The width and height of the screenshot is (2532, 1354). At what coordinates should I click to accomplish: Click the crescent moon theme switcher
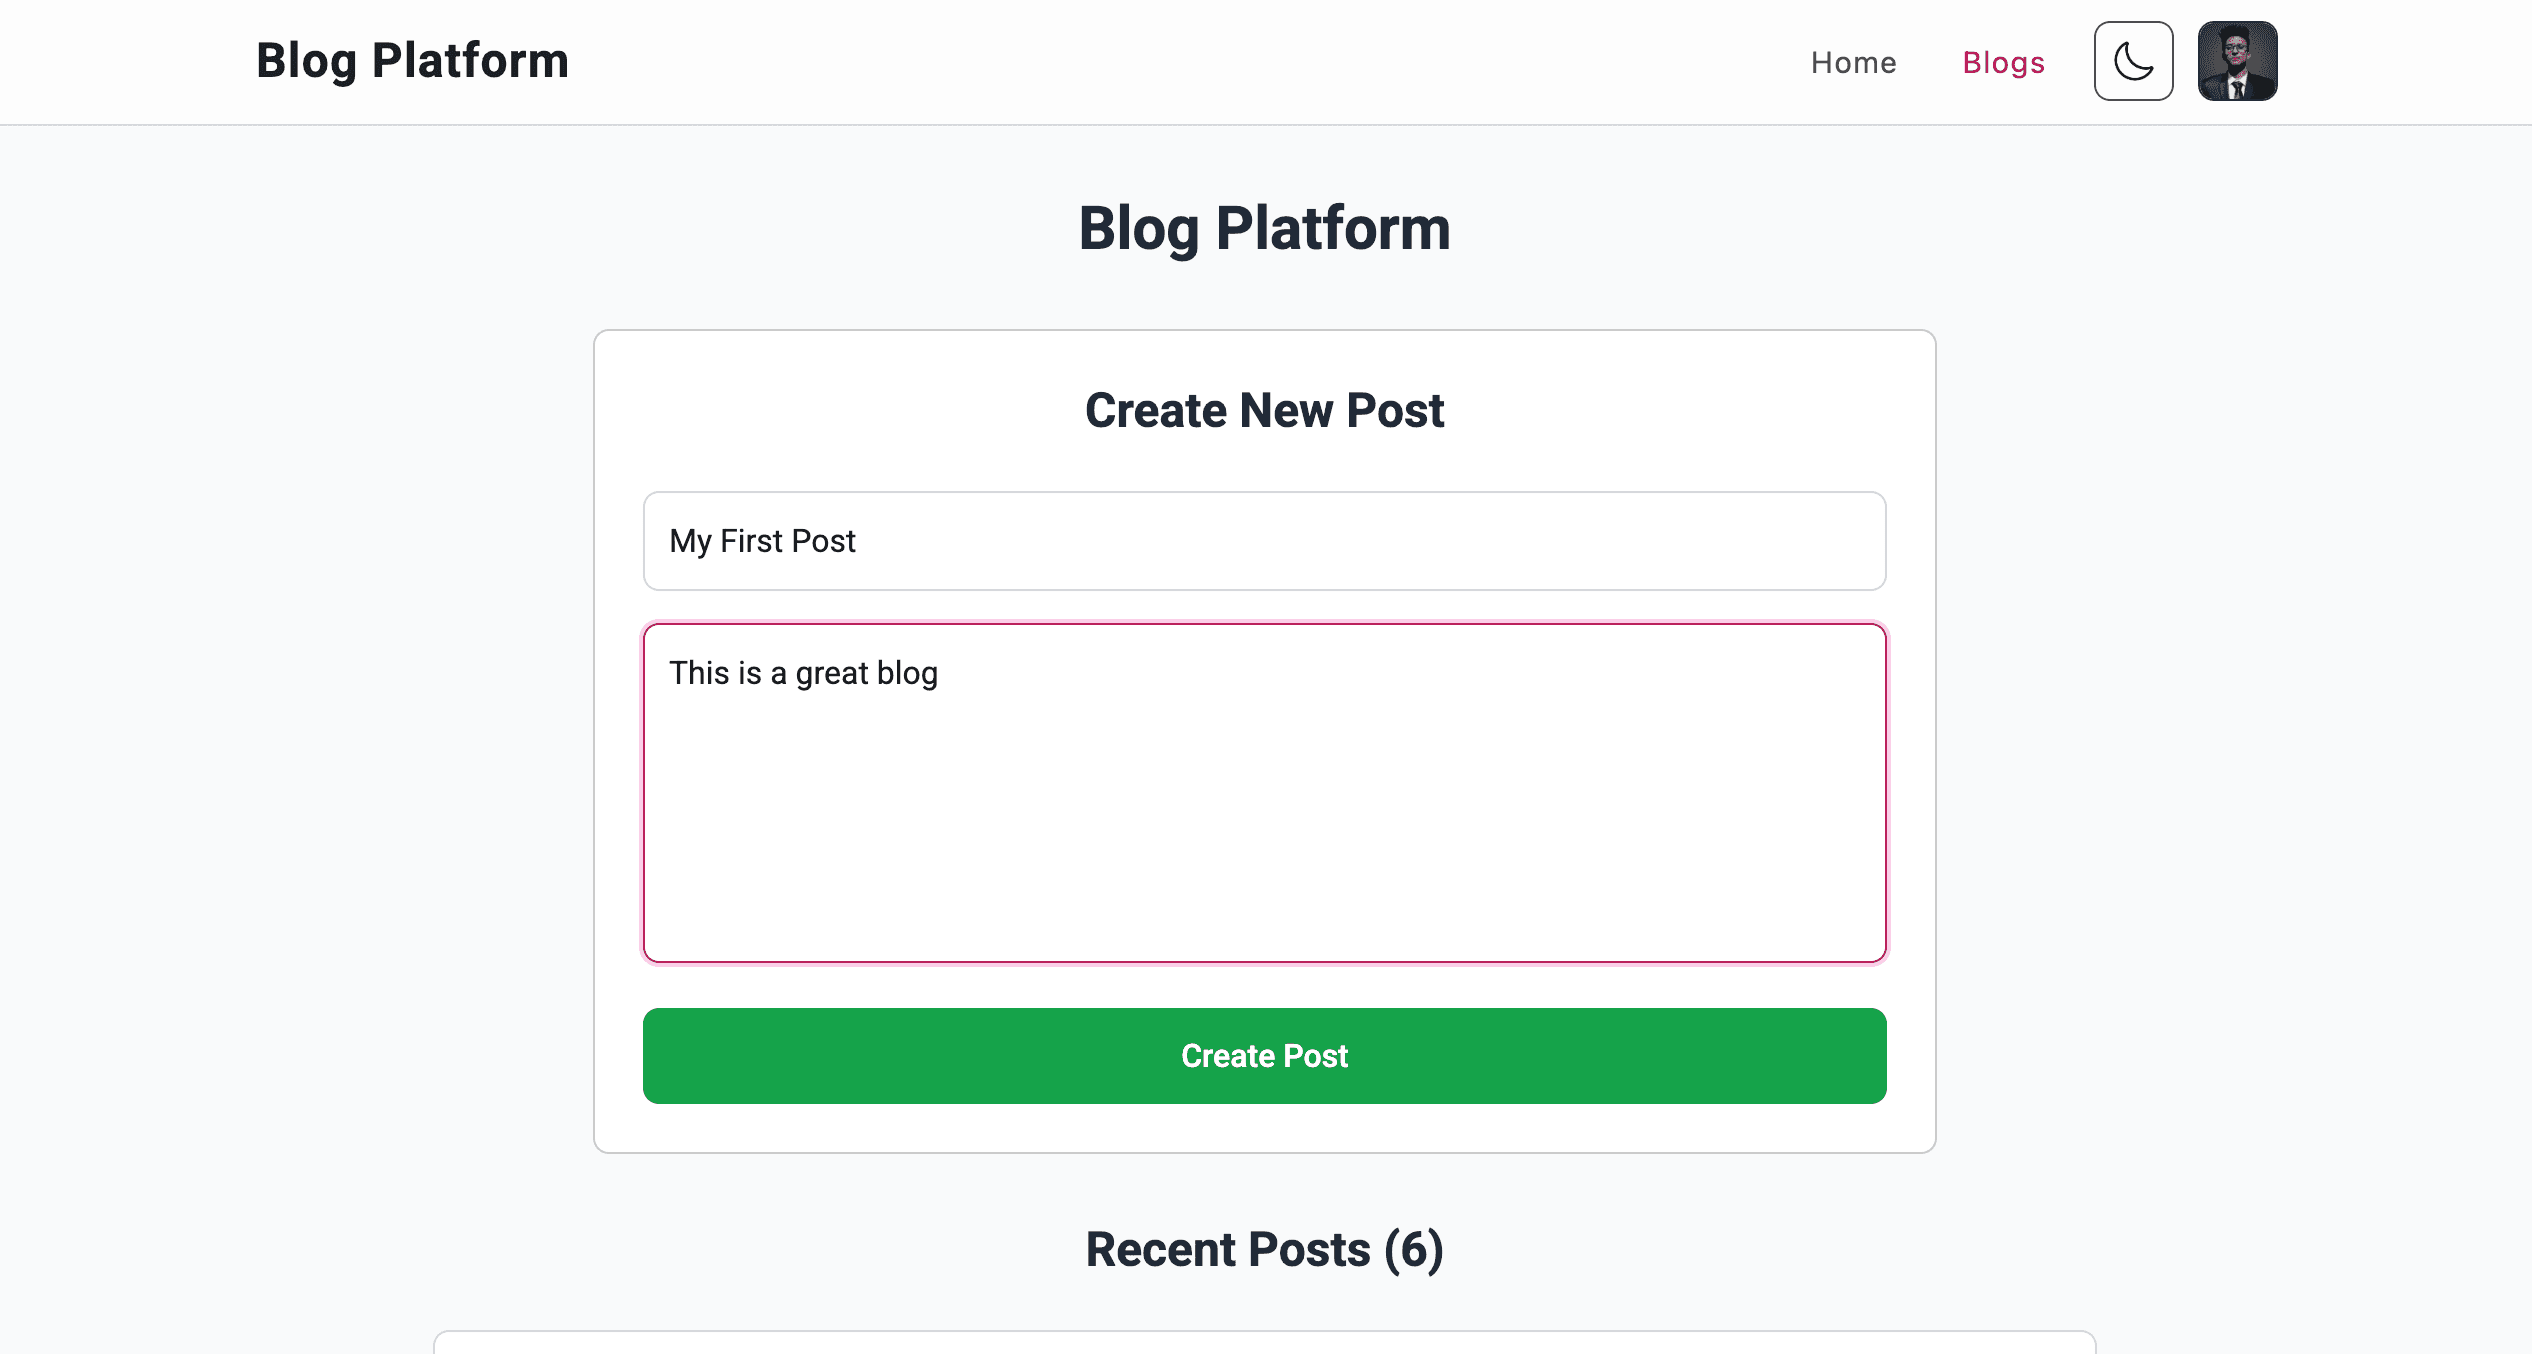tap(2133, 61)
